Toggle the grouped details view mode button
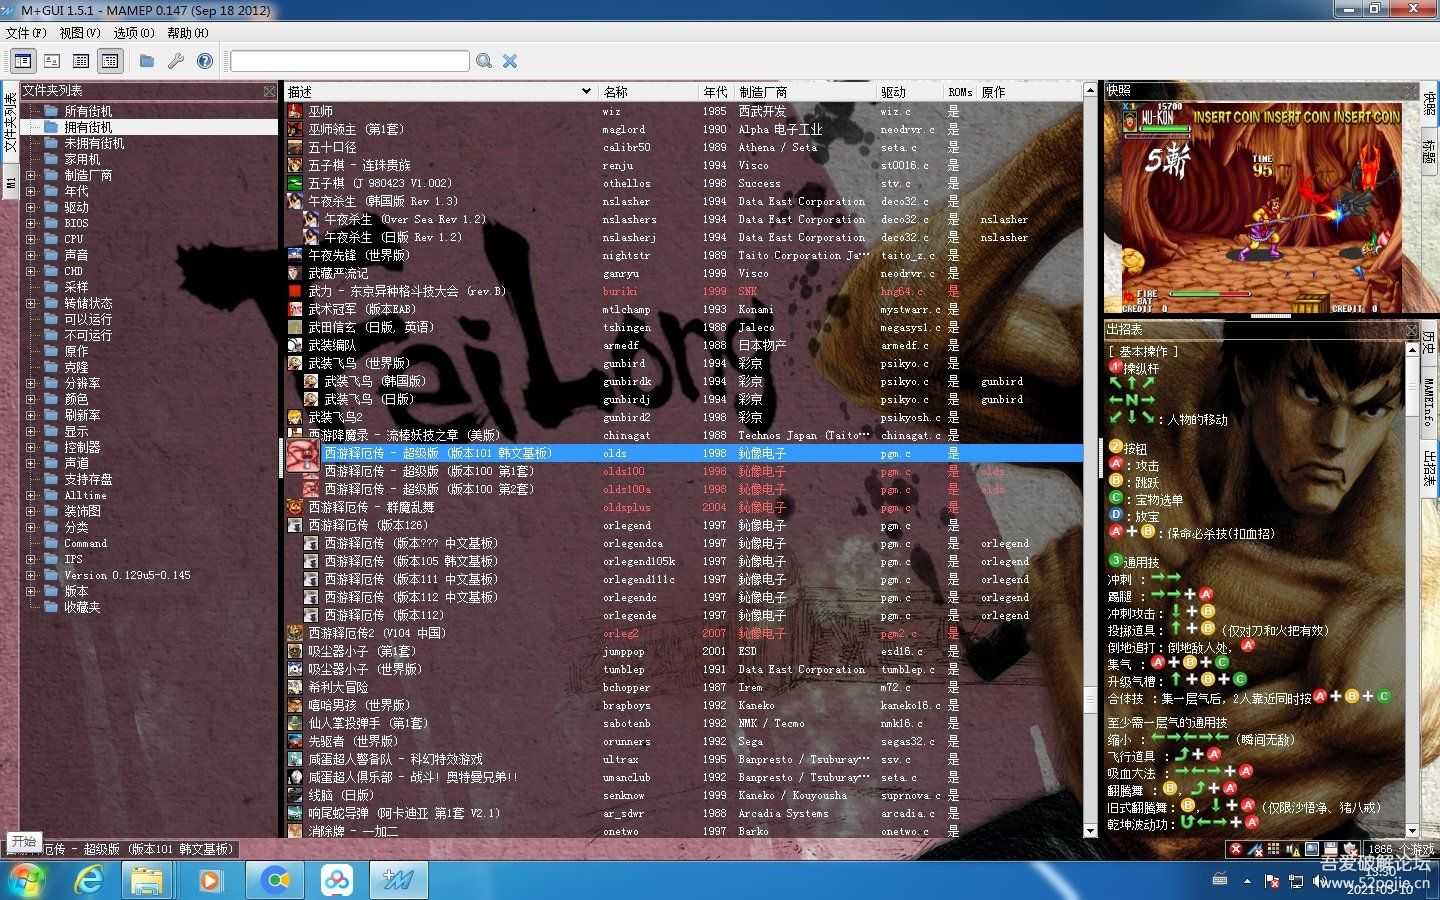This screenshot has height=900, width=1440. pos(110,60)
